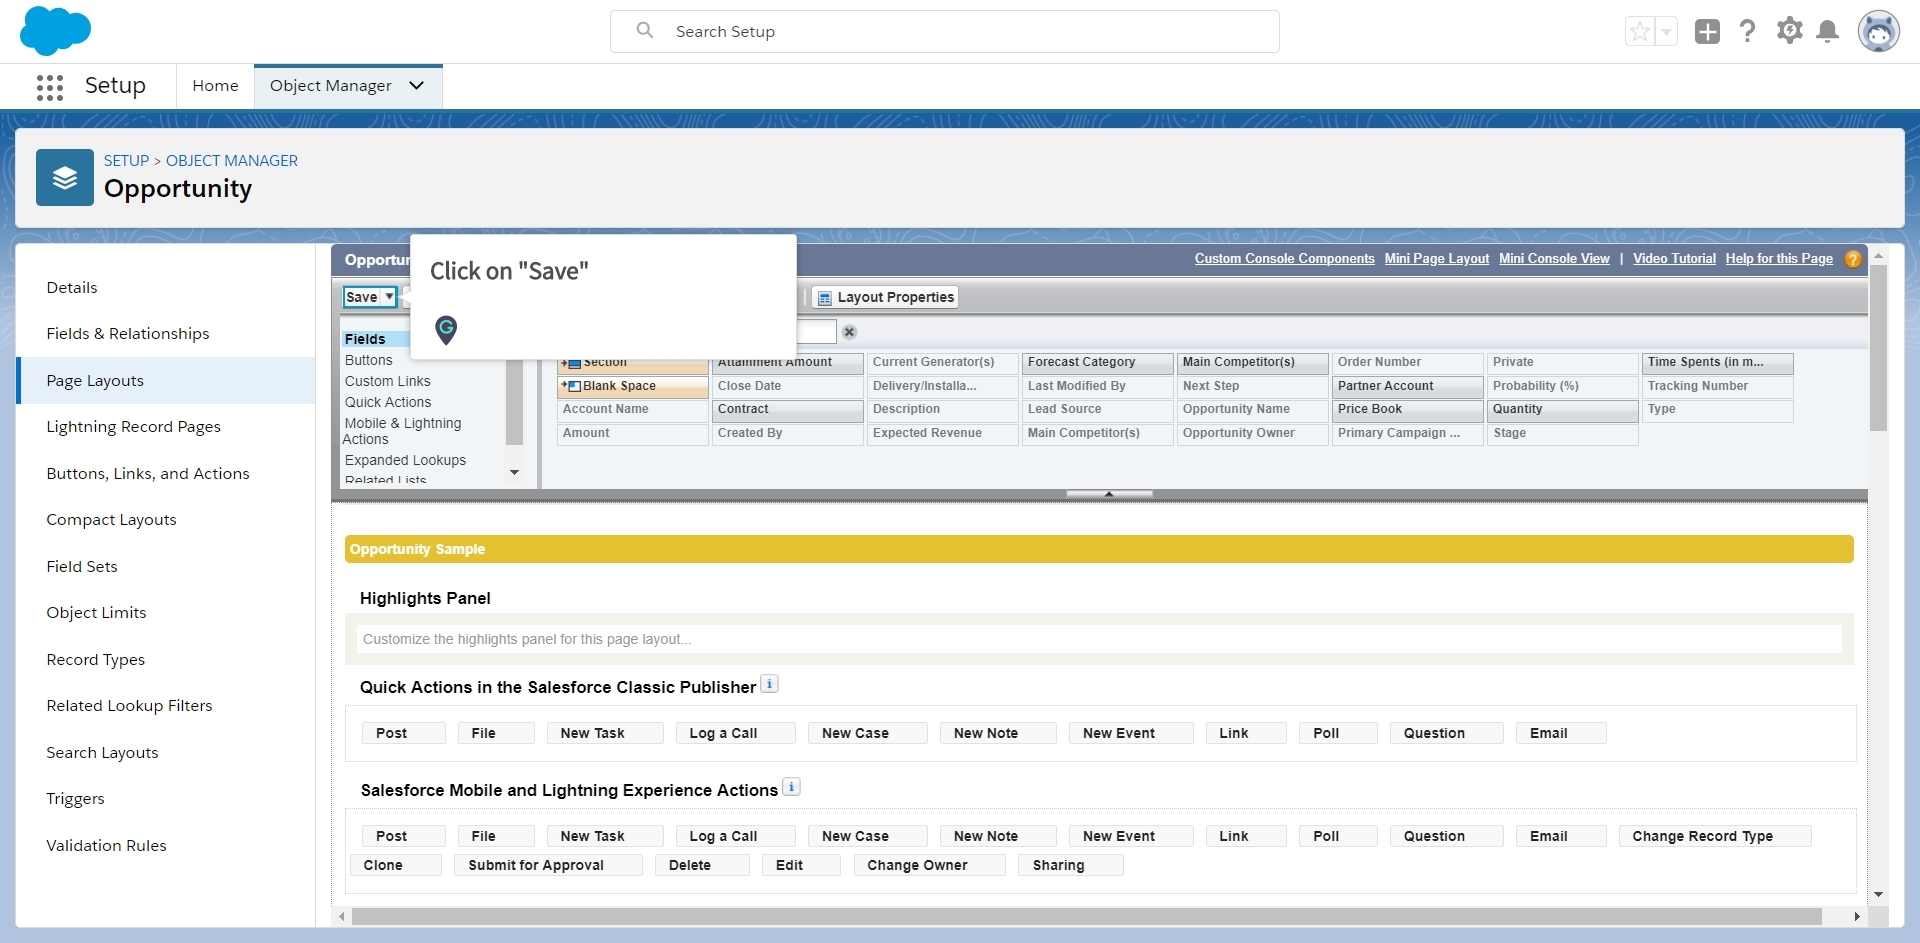This screenshot has width=1920, height=943.
Task: Open the Object Manager tab dropdown chevron
Action: pos(417,86)
